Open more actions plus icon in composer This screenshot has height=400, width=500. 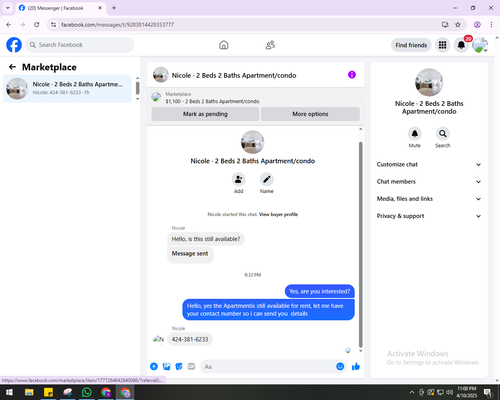(154, 367)
